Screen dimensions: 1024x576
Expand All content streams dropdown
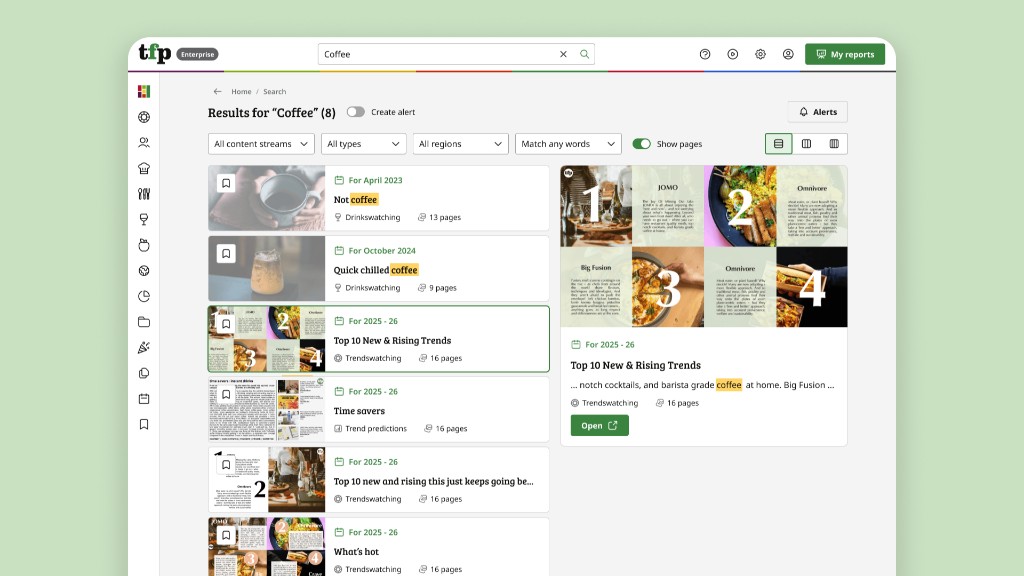261,144
